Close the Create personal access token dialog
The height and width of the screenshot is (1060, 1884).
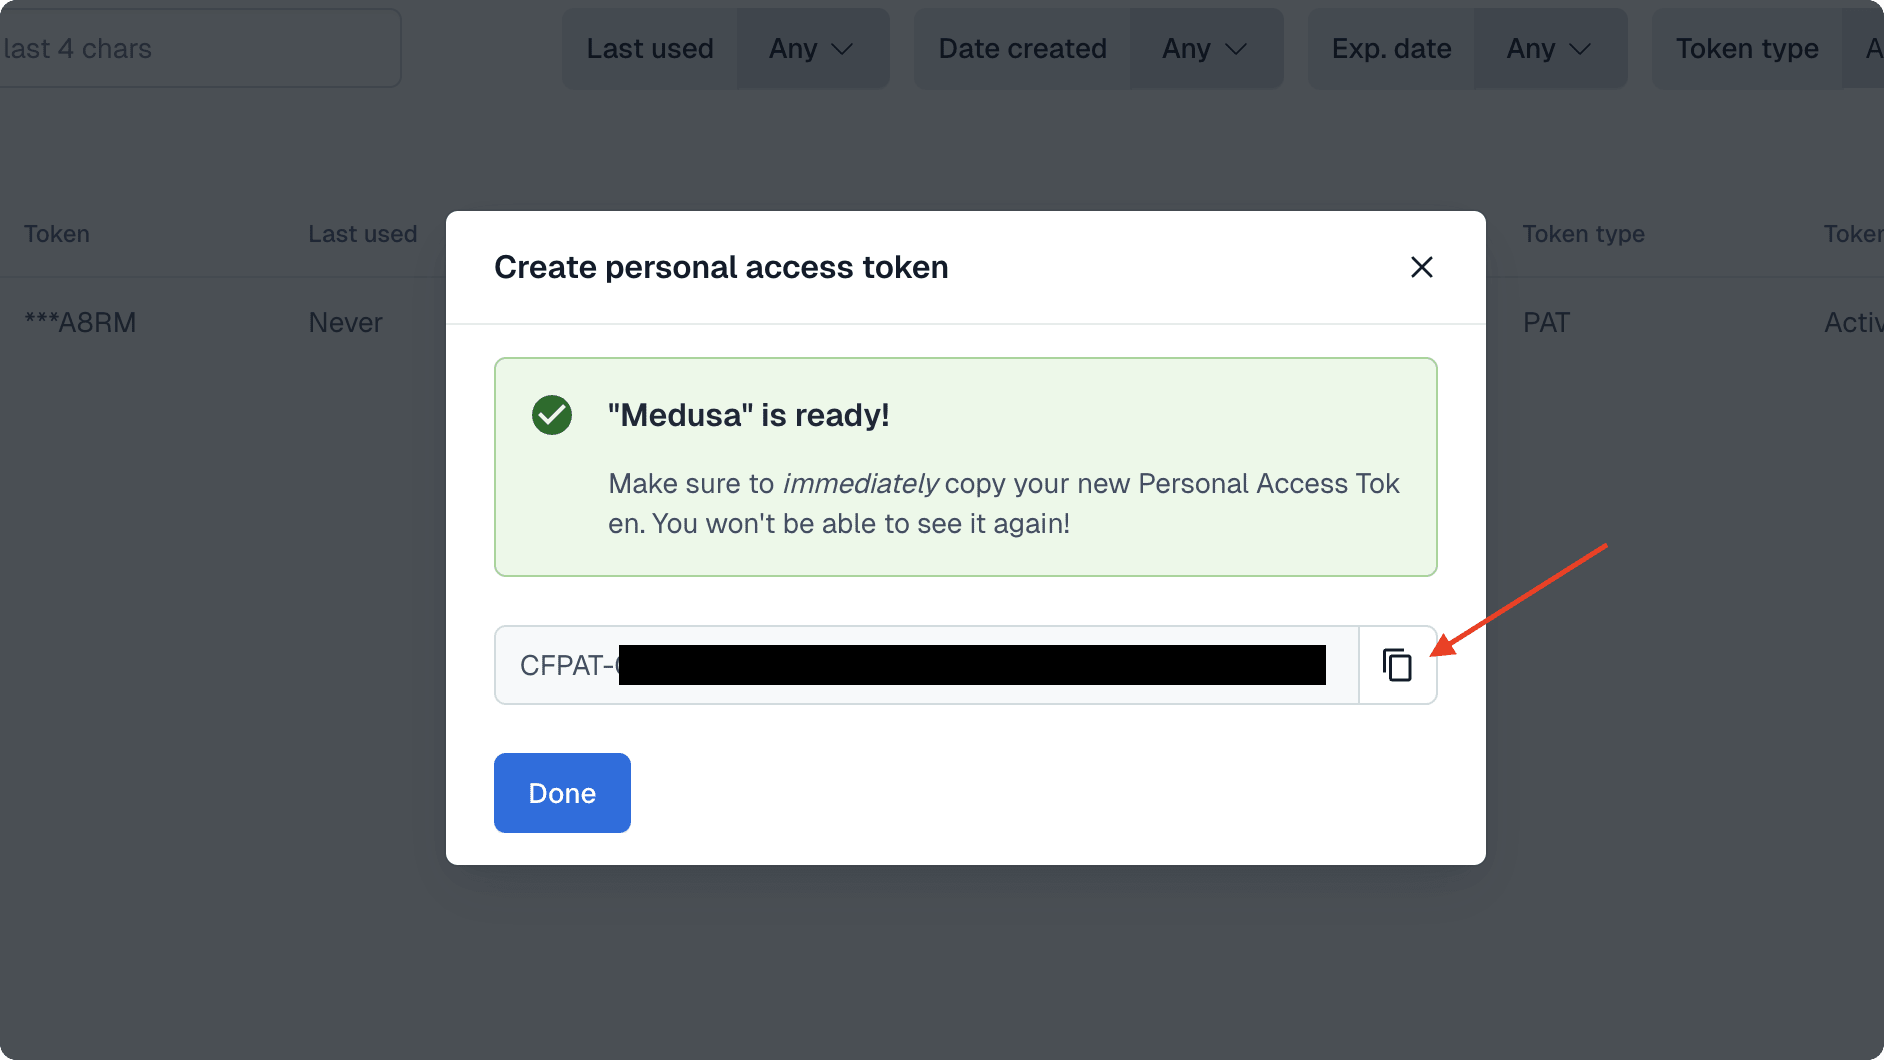coord(1421,267)
